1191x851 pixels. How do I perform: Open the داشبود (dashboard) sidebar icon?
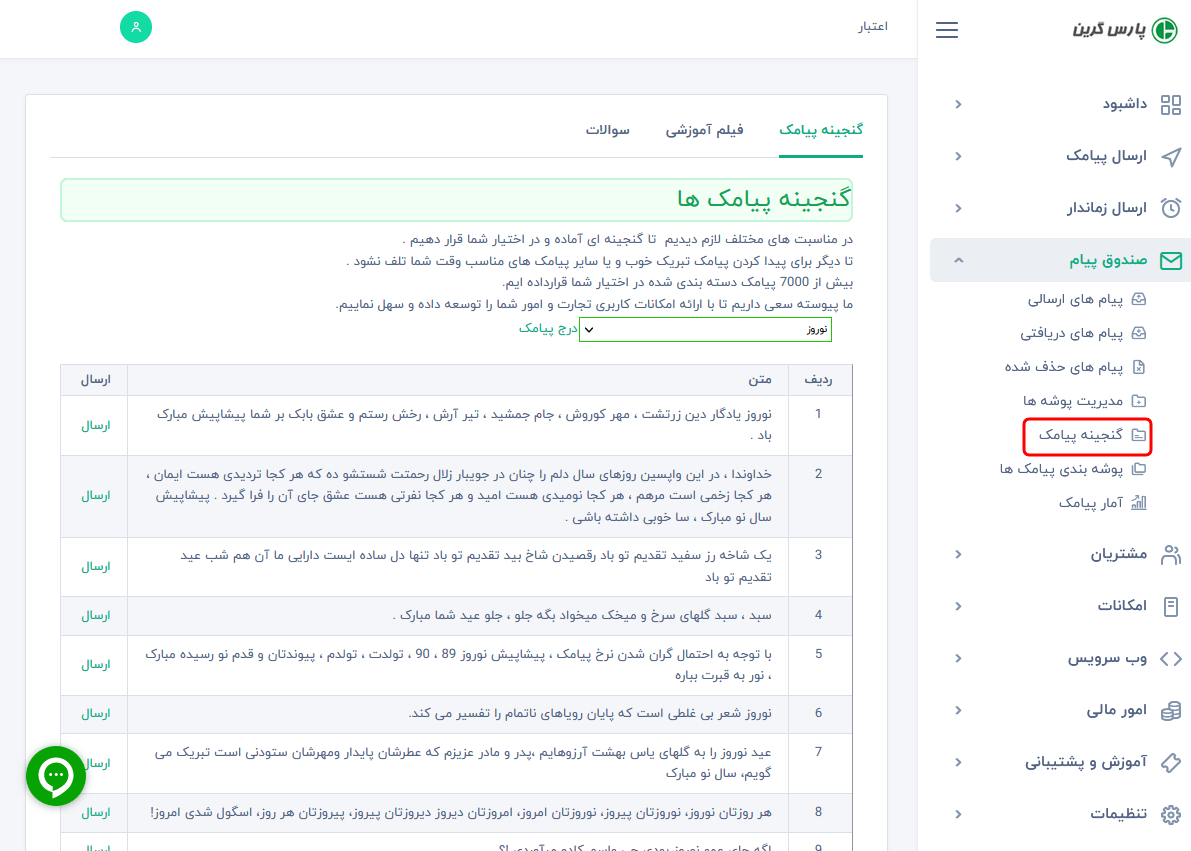click(1171, 104)
